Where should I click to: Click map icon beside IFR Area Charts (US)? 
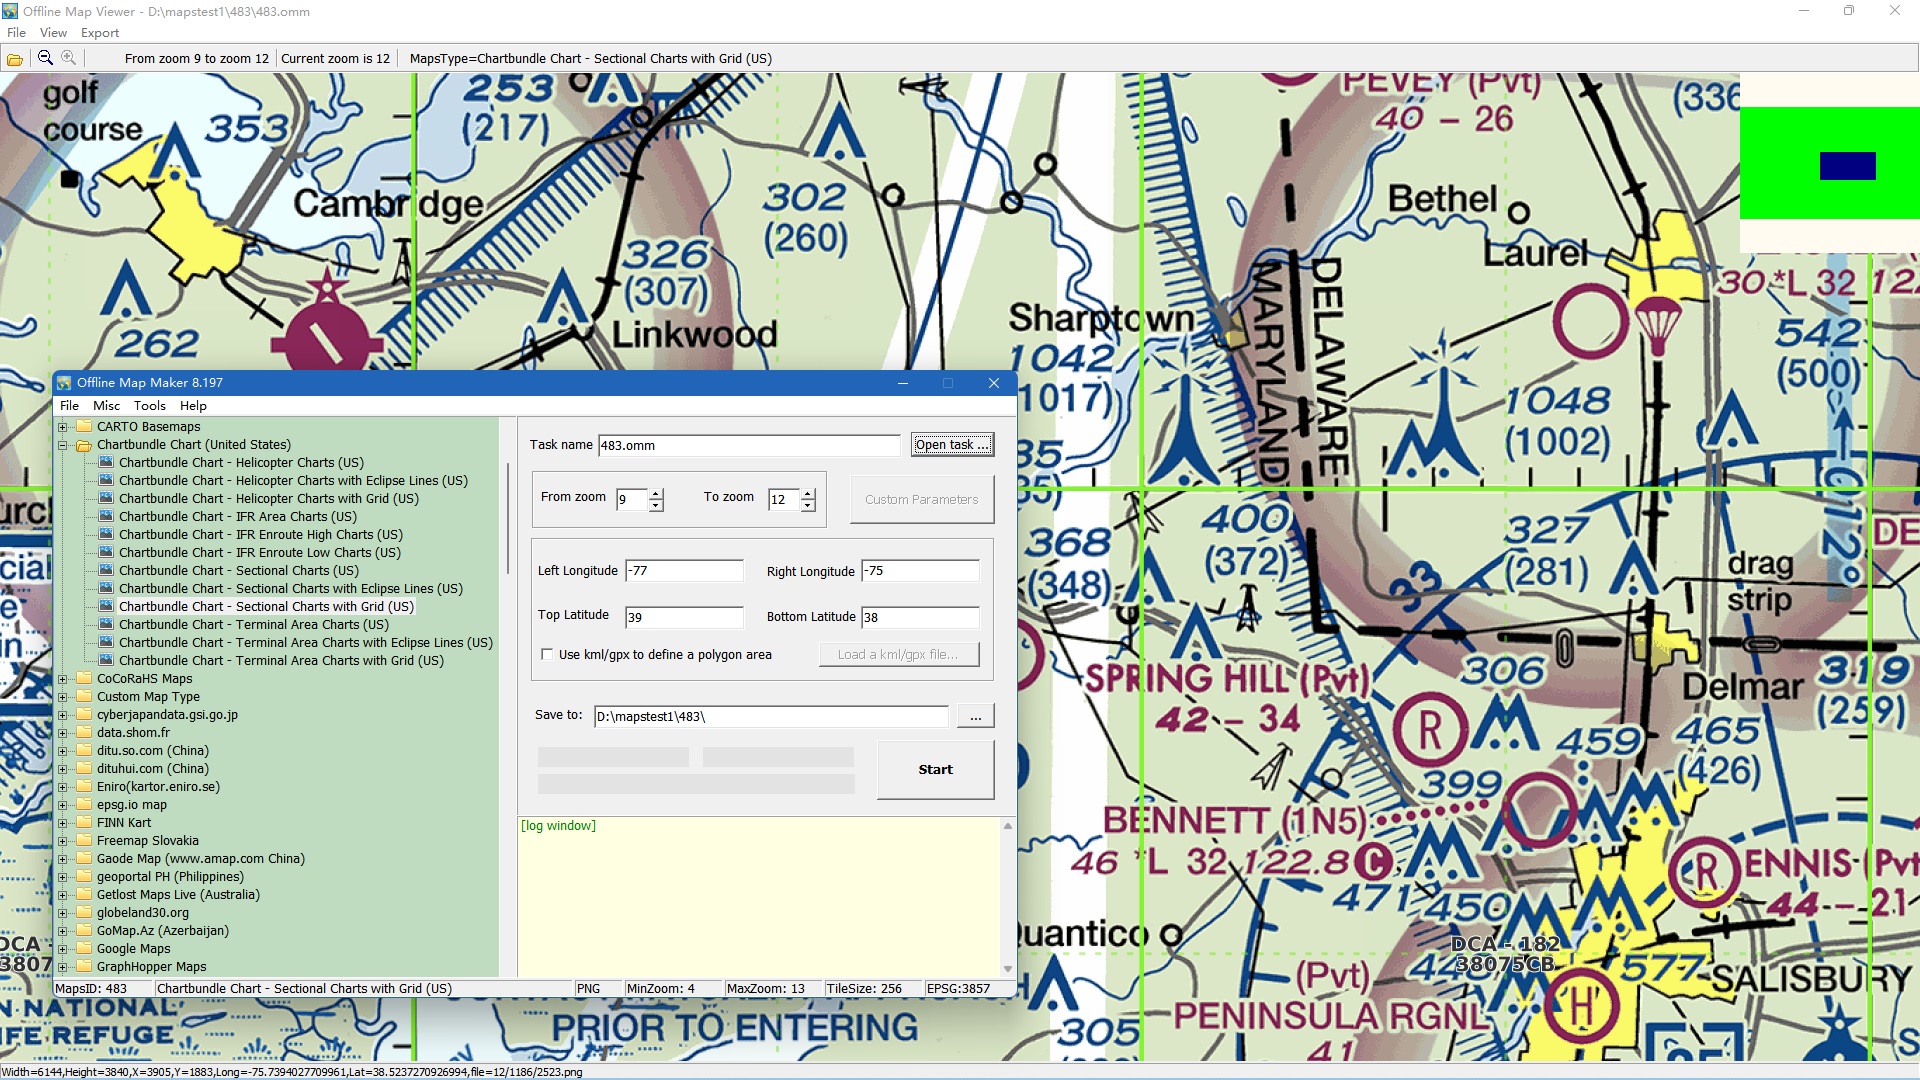pos(106,517)
